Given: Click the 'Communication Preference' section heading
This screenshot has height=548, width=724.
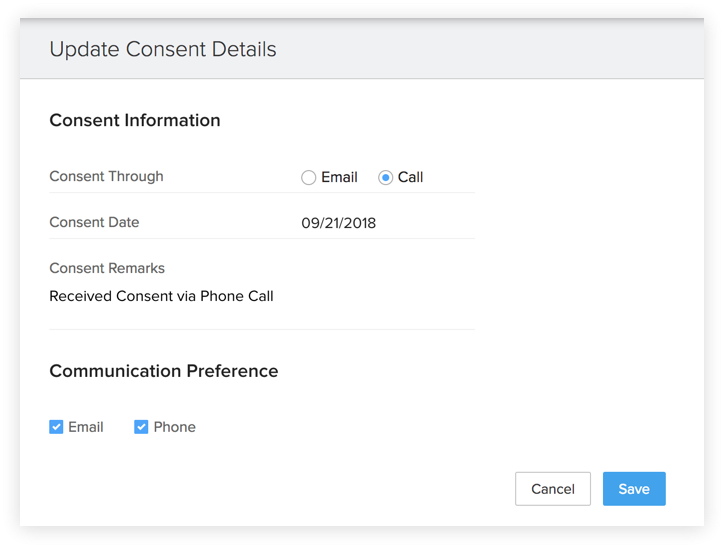Looking at the screenshot, I should click(164, 371).
